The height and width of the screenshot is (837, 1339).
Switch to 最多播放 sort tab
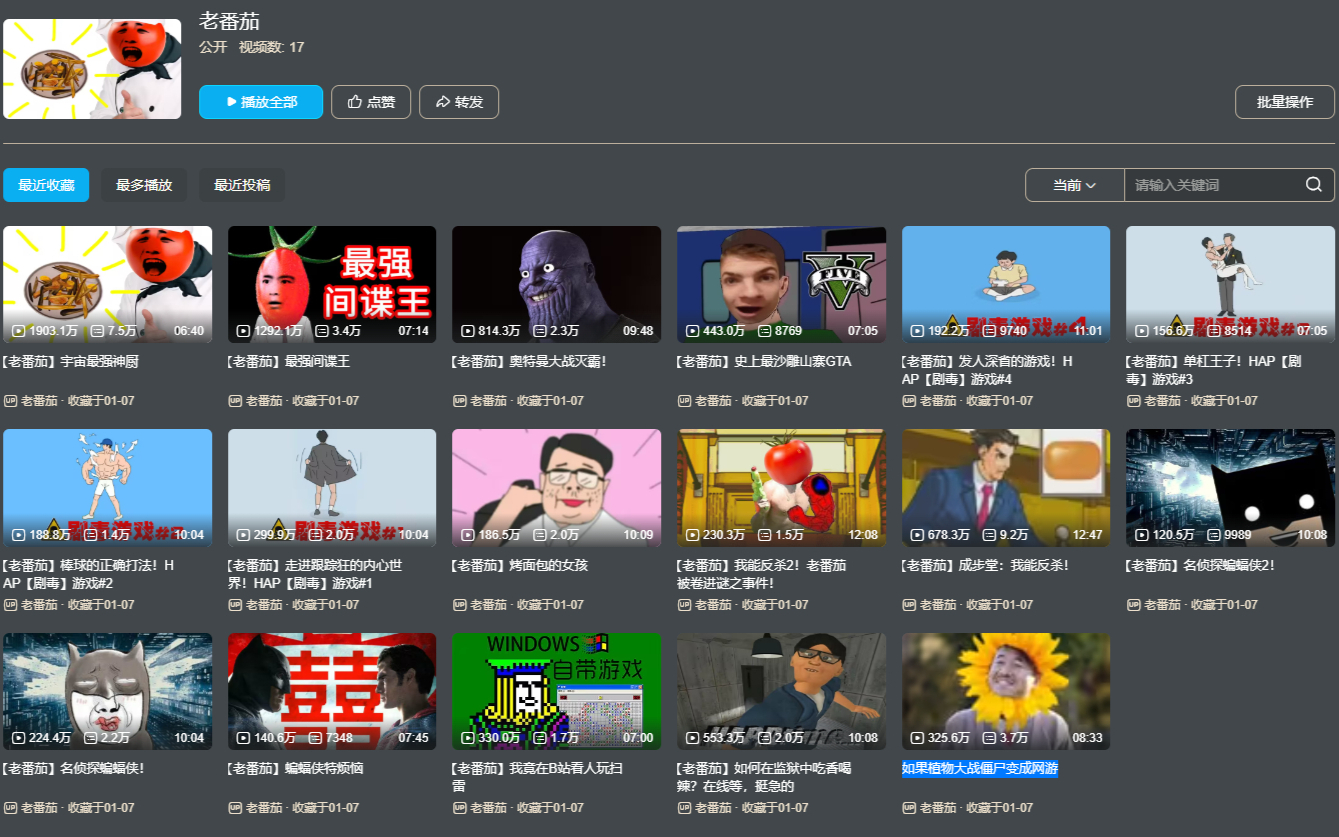pyautogui.click(x=144, y=185)
